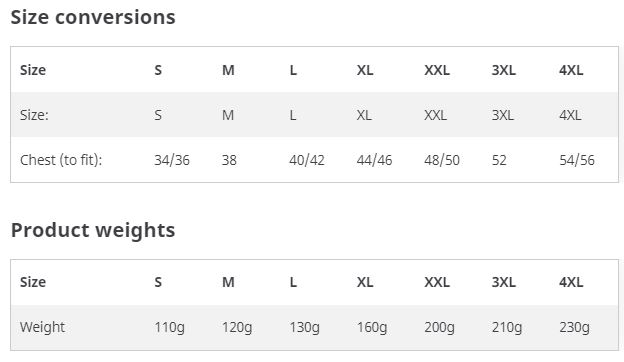Click the 130g weight under L
Viewport: 624px width, 362px height.
(x=304, y=327)
